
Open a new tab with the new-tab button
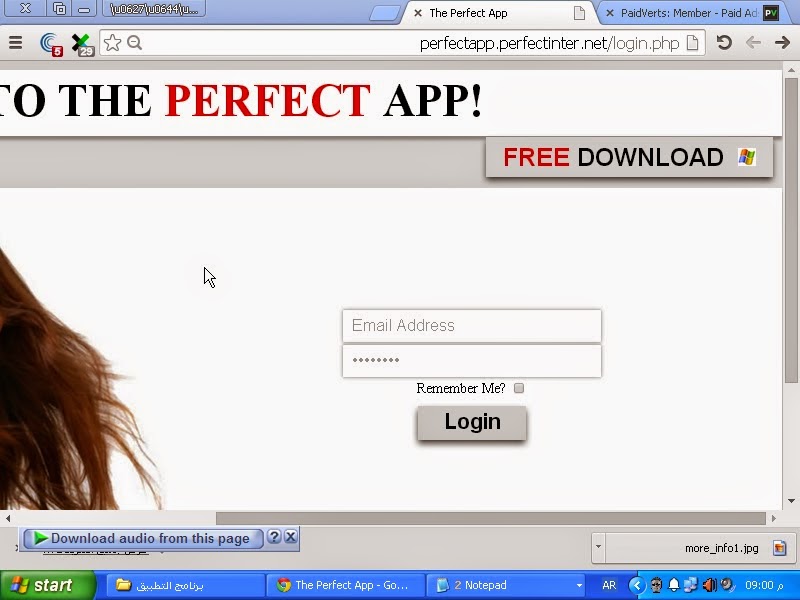(384, 13)
